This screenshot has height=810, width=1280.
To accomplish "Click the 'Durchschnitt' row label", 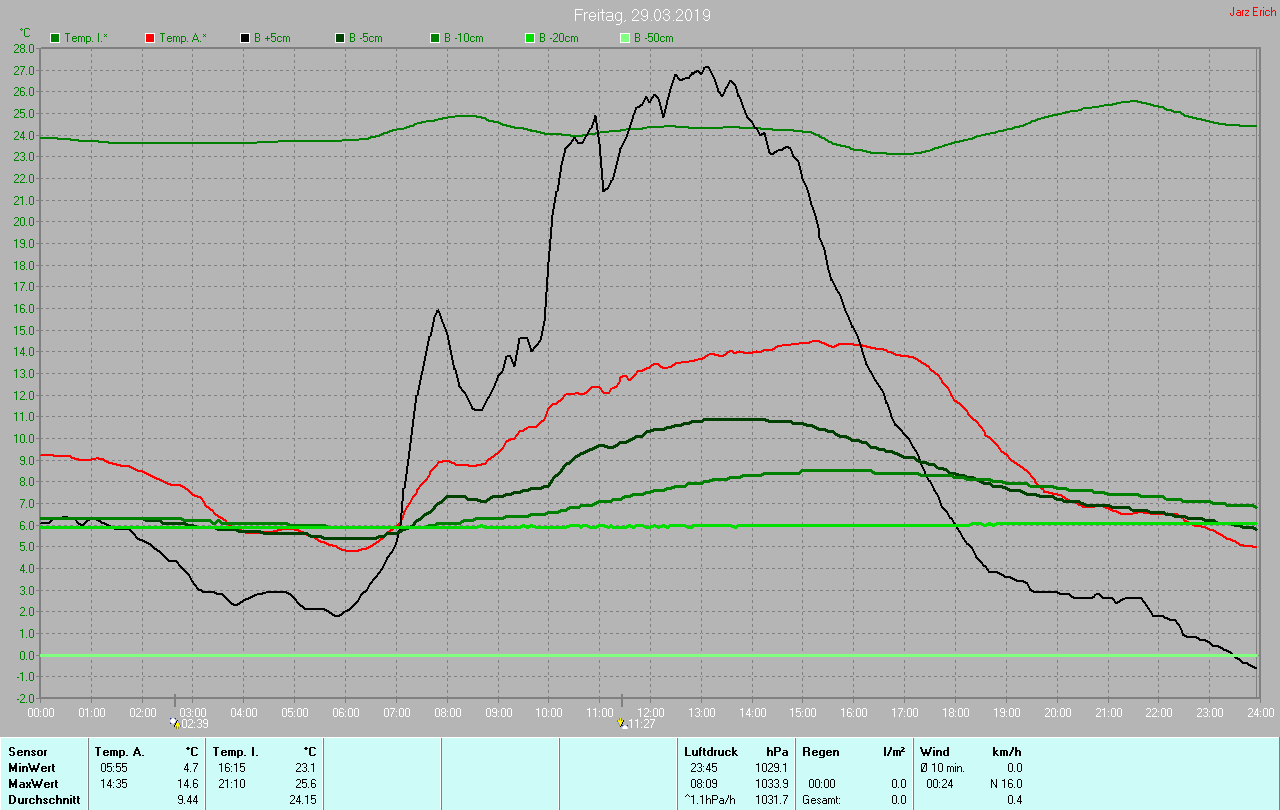I will click(x=44, y=799).
